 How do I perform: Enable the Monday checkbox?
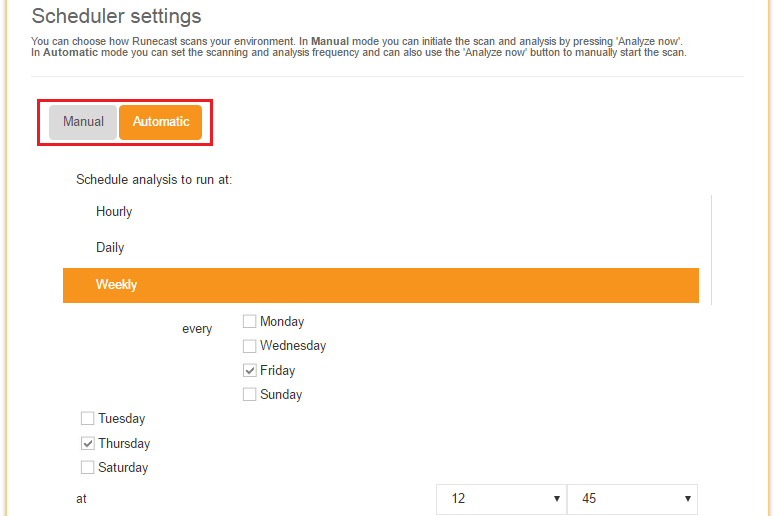click(249, 322)
